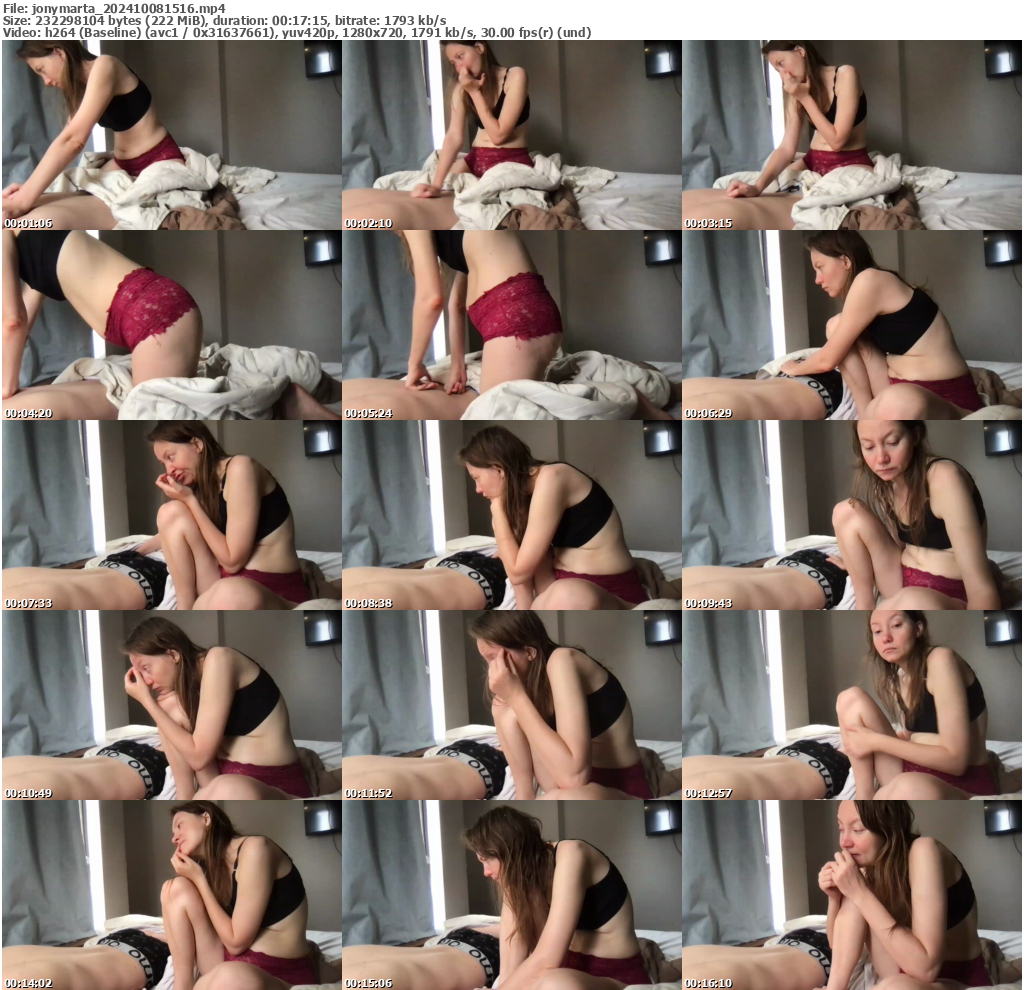
Task: Open the 00:04:20 thumbnail
Action: click(x=170, y=322)
